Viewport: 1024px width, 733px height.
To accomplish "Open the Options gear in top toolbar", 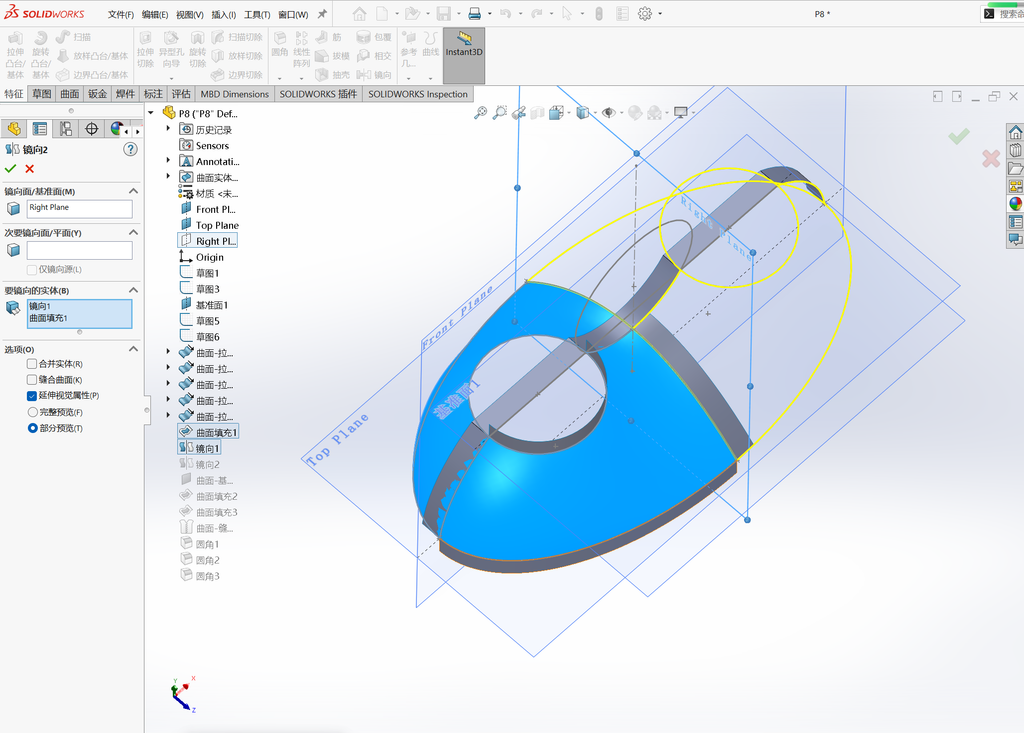I will point(645,14).
